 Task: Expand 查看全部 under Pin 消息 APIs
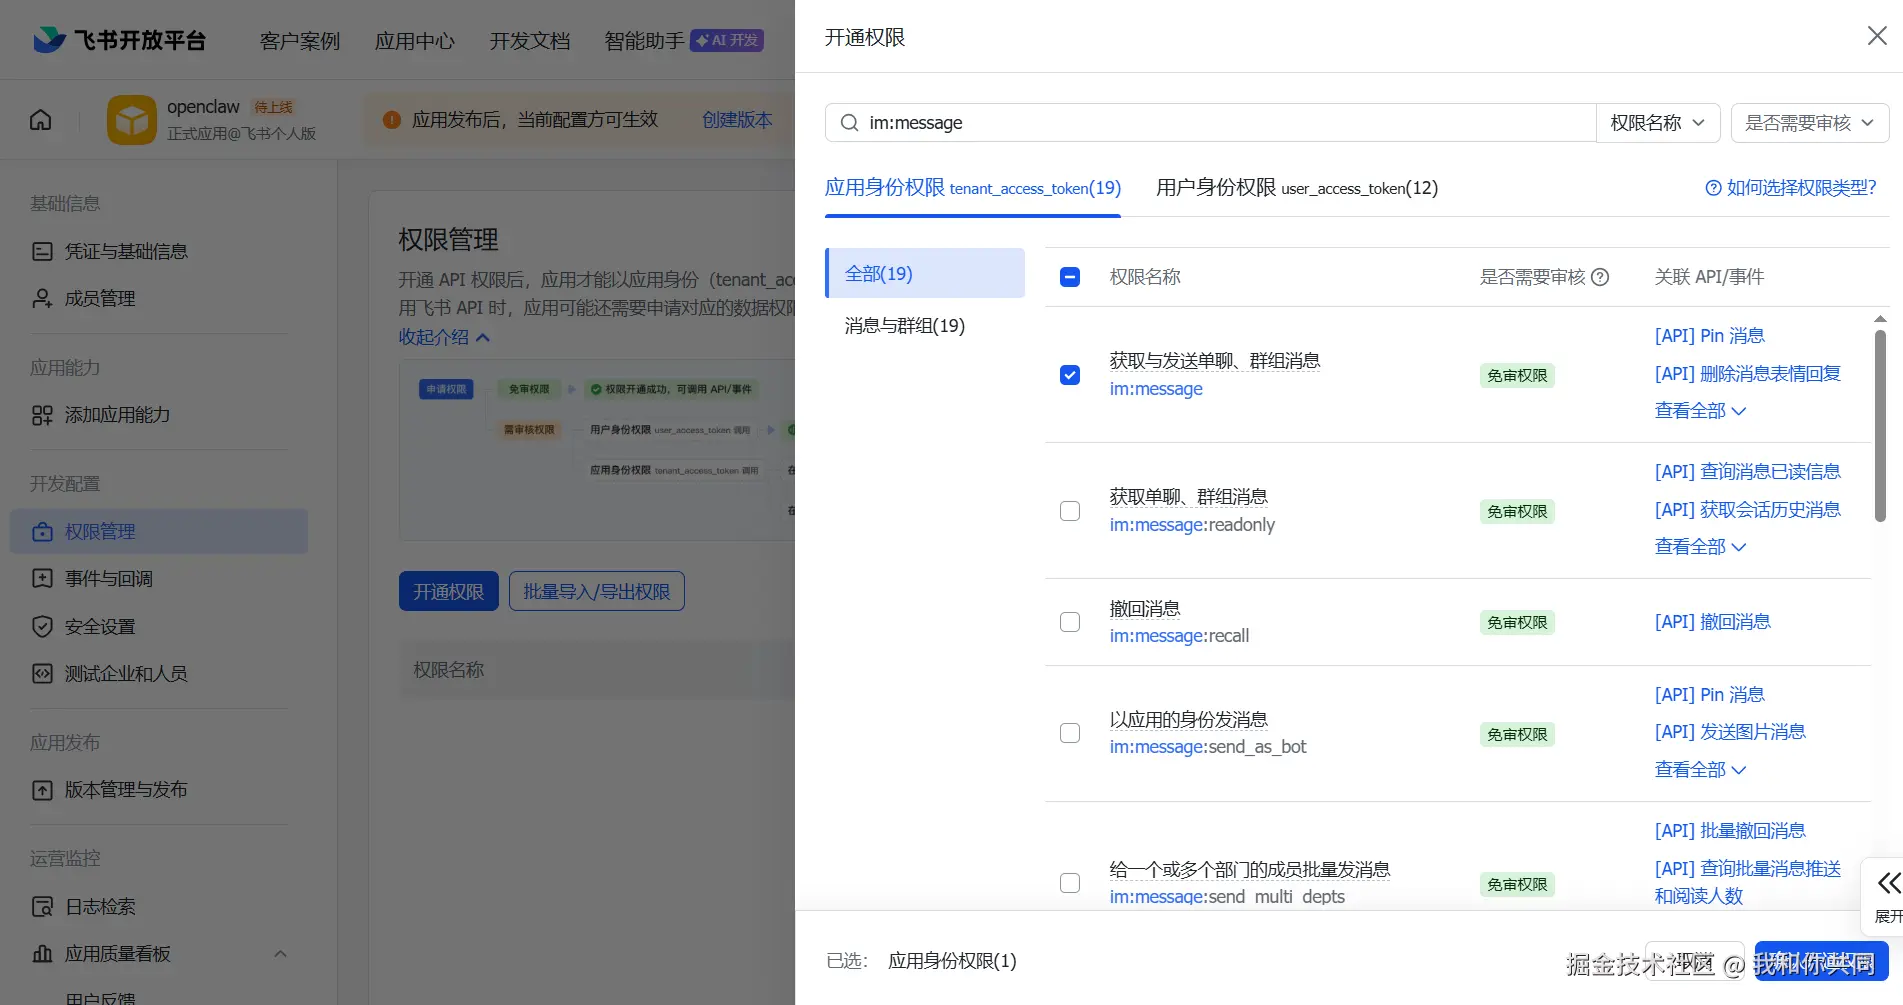click(x=1699, y=410)
